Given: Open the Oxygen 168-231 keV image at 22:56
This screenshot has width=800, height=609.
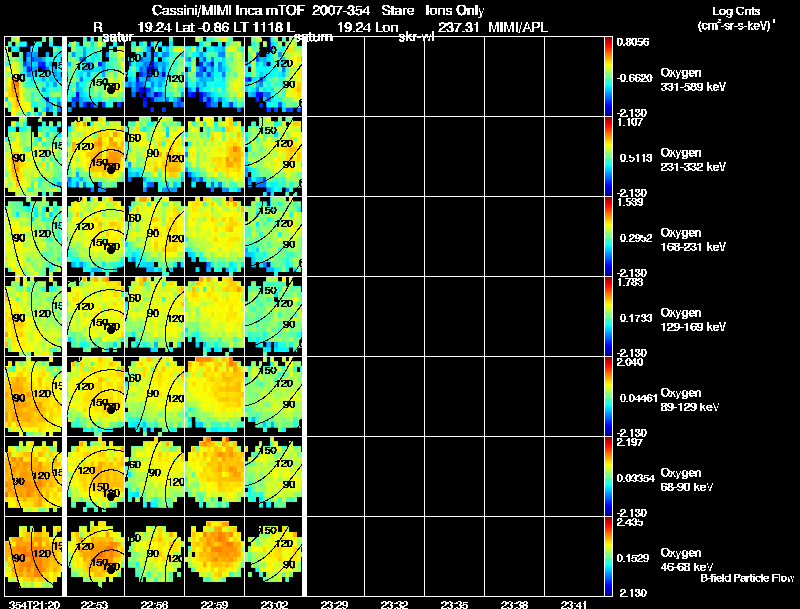Looking at the screenshot, I should tap(155, 236).
